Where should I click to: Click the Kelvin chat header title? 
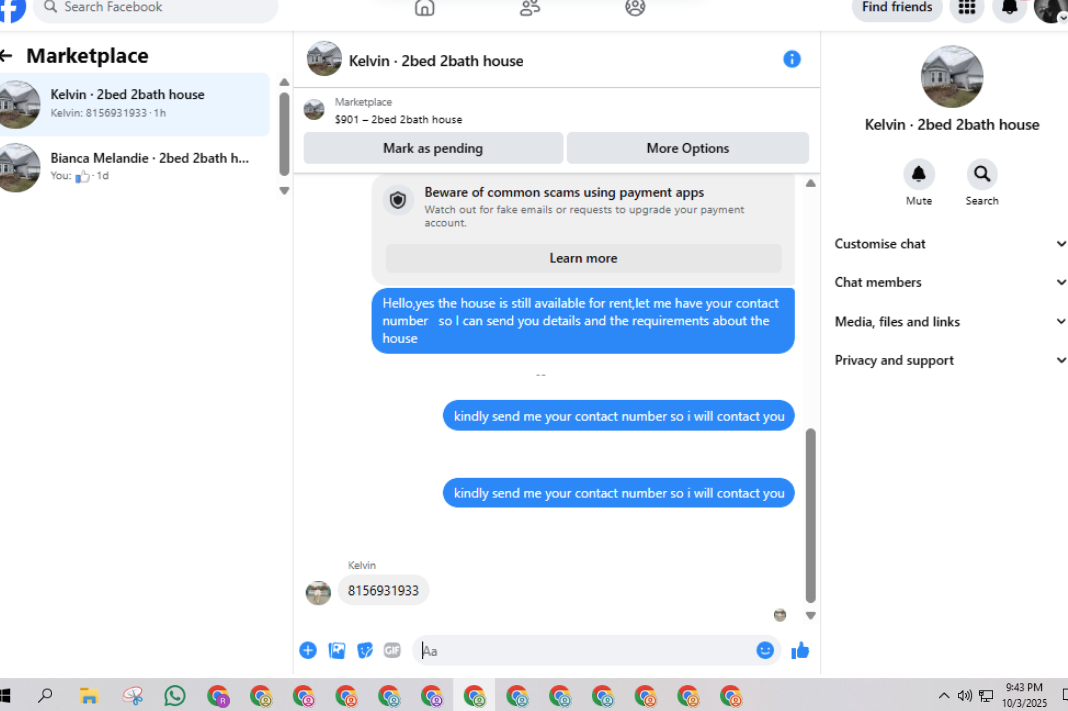pyautogui.click(x=436, y=61)
